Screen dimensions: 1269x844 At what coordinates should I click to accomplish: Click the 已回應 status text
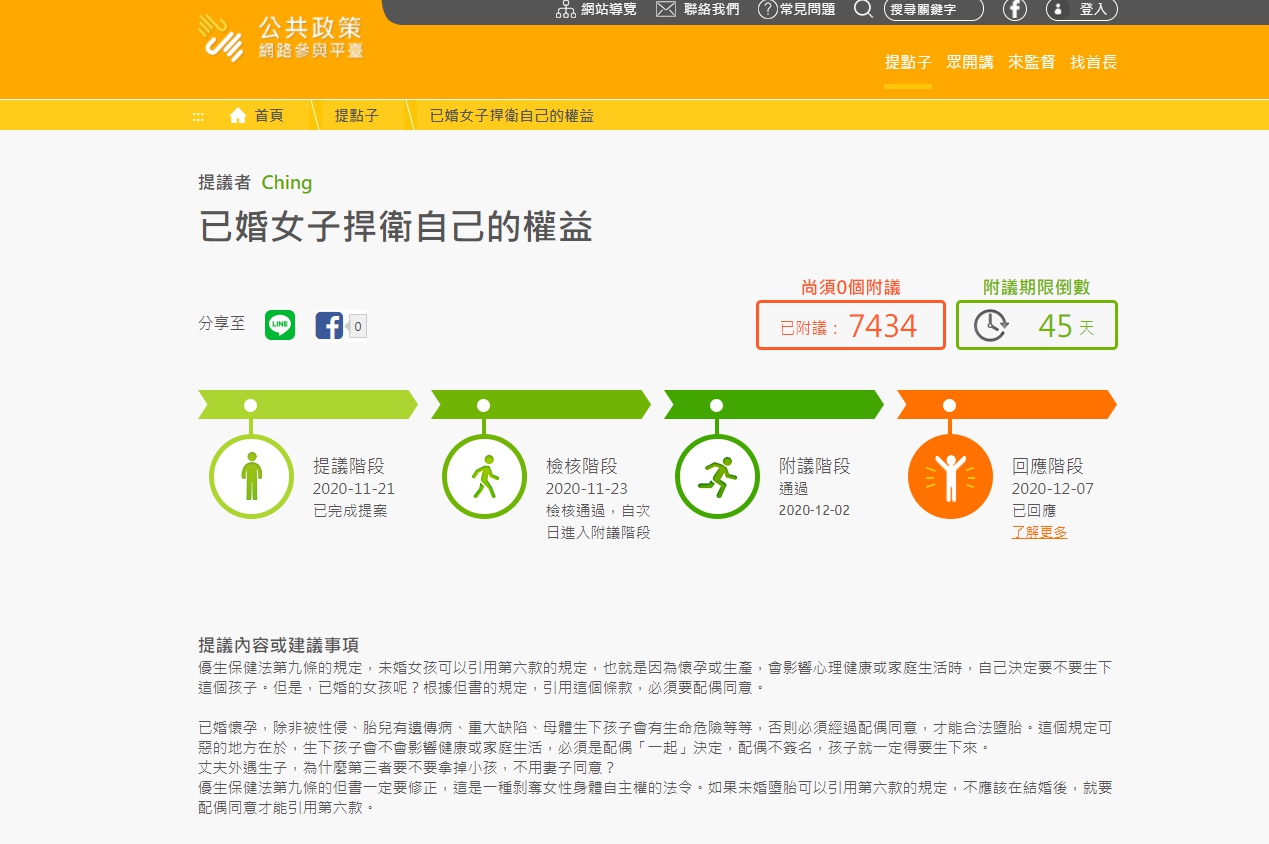point(1034,511)
